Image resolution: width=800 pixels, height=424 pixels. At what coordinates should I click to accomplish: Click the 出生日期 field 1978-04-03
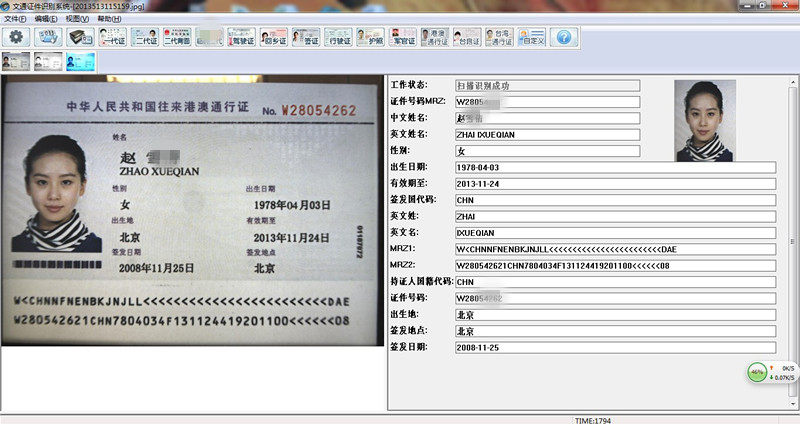(615, 167)
